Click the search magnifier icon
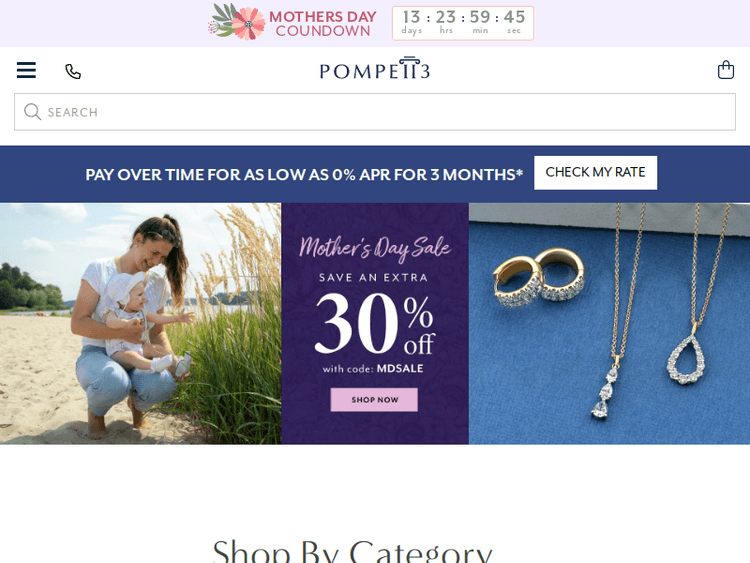 coord(33,112)
